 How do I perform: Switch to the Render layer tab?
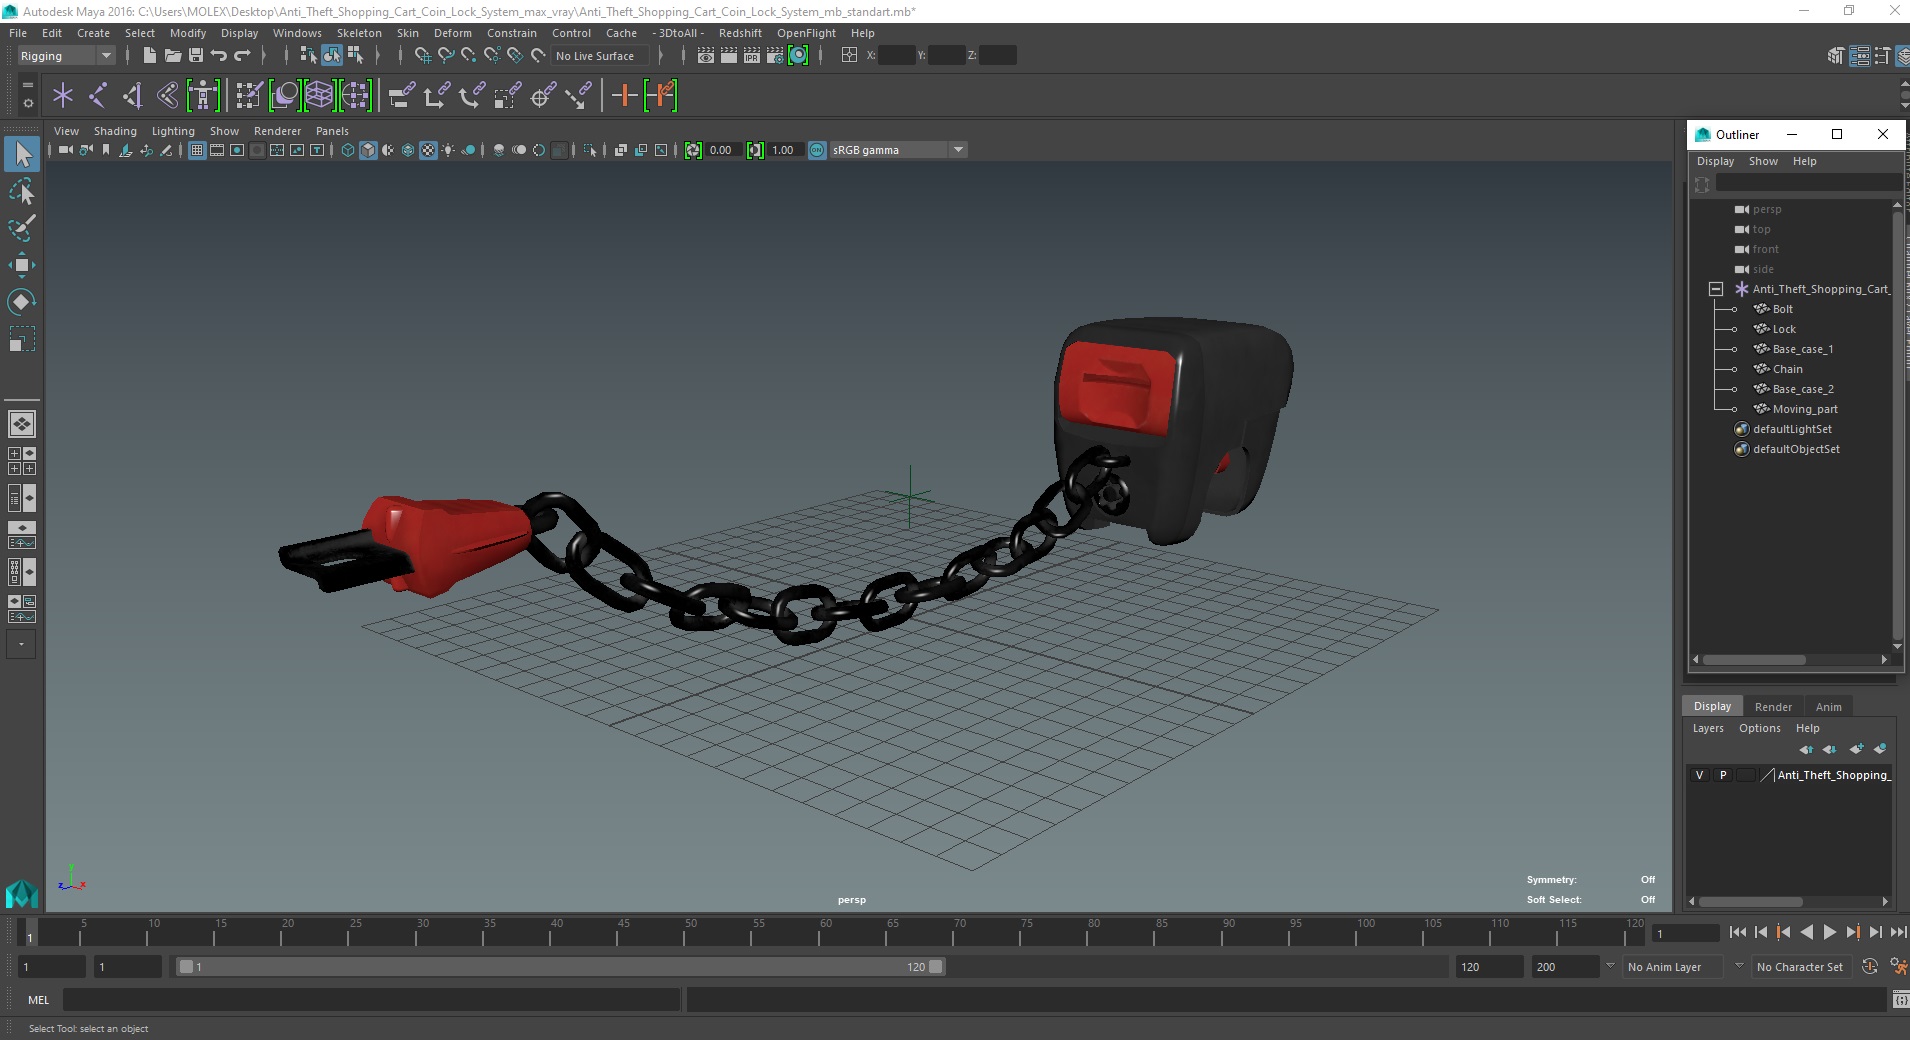click(x=1773, y=706)
